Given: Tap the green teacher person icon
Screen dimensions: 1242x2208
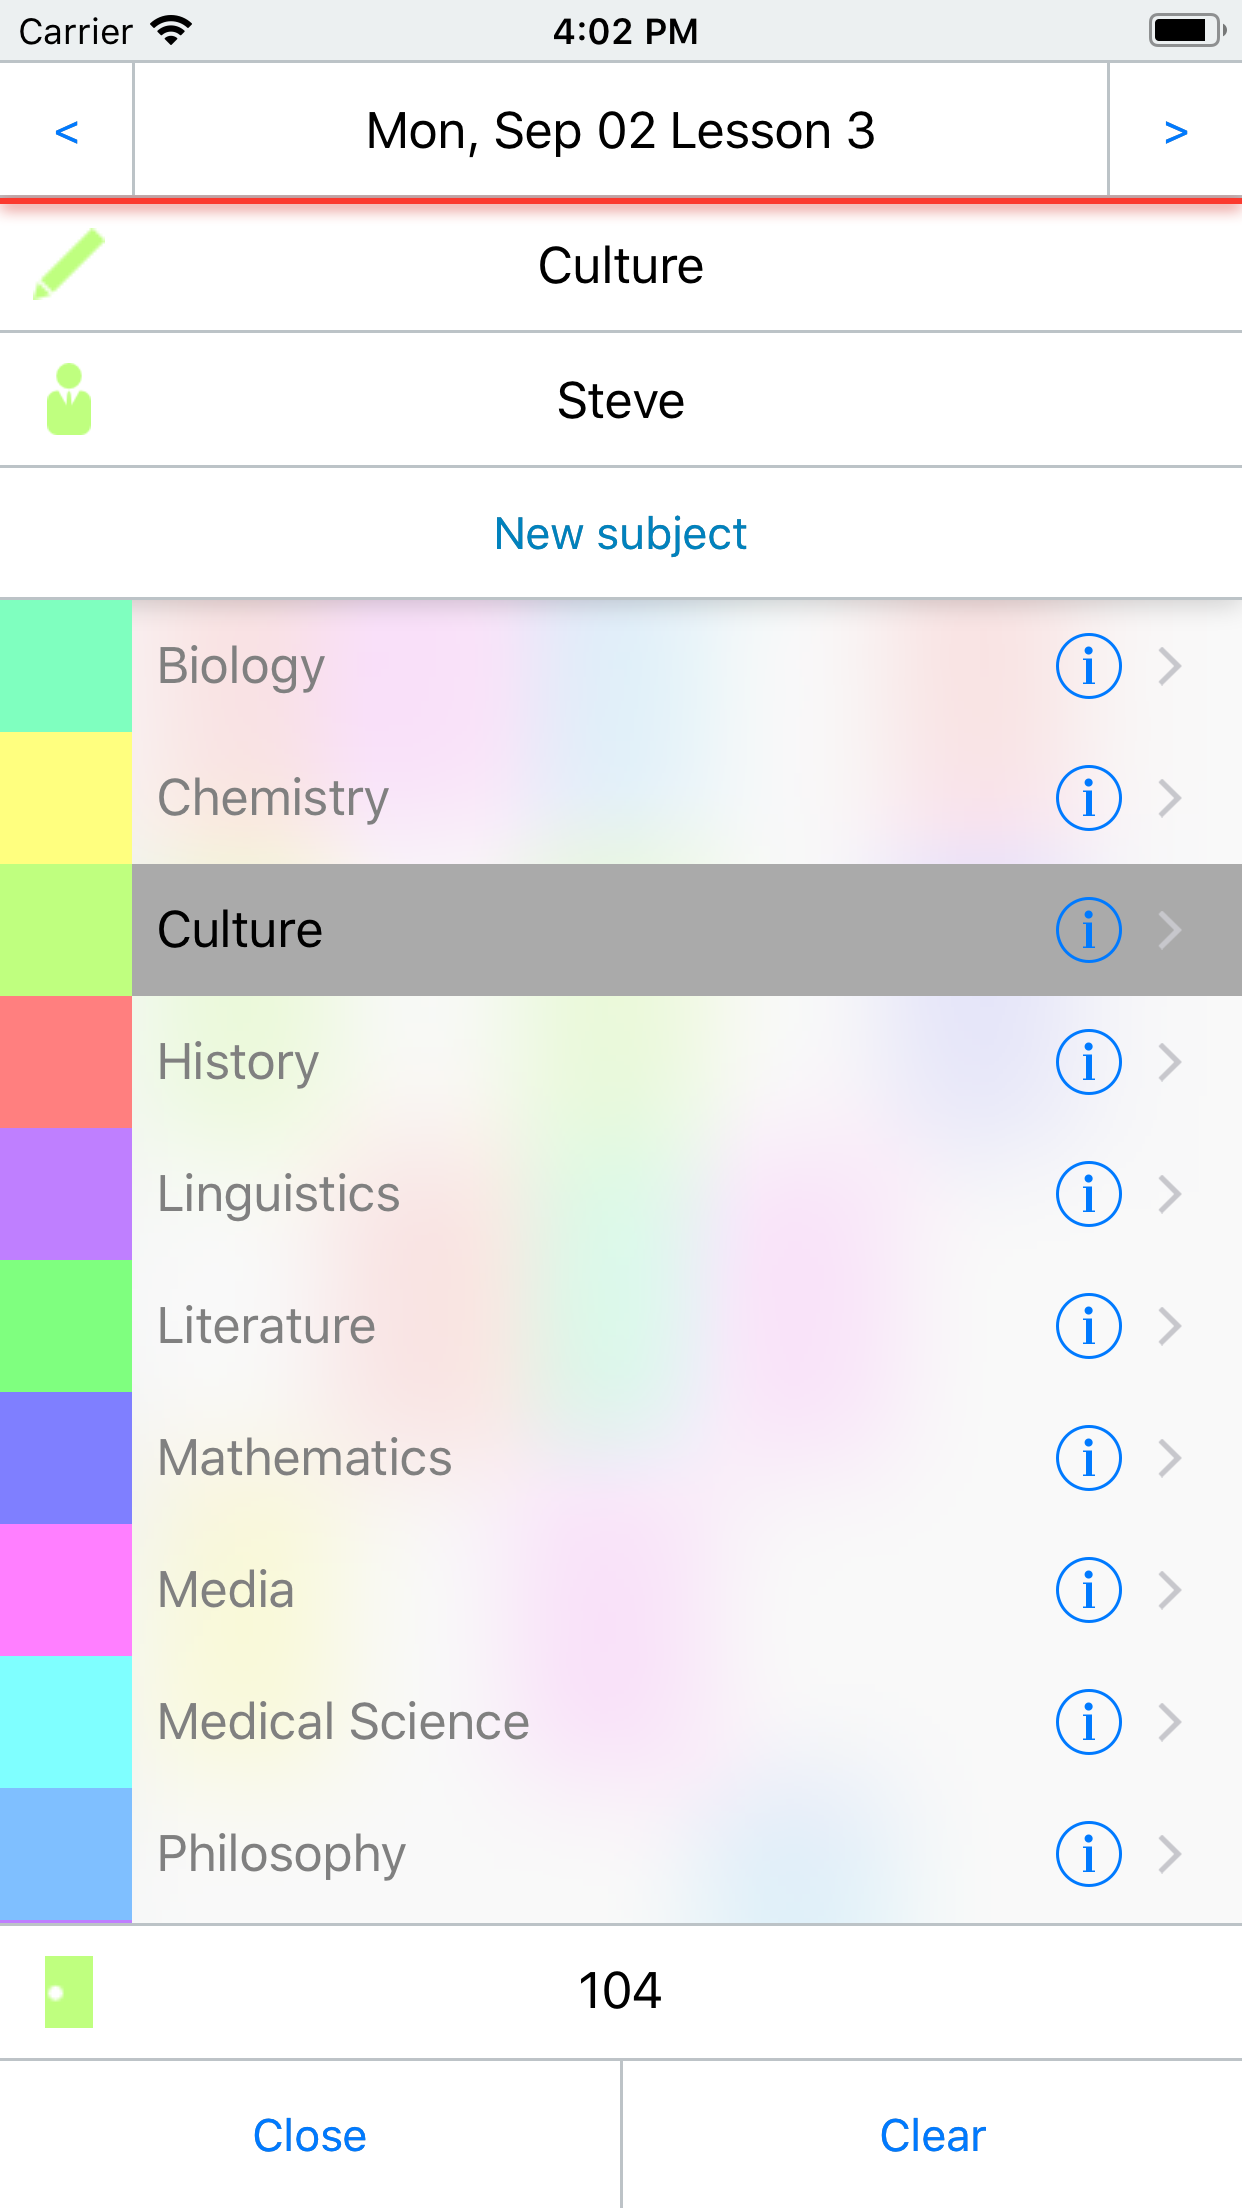Looking at the screenshot, I should [69, 399].
